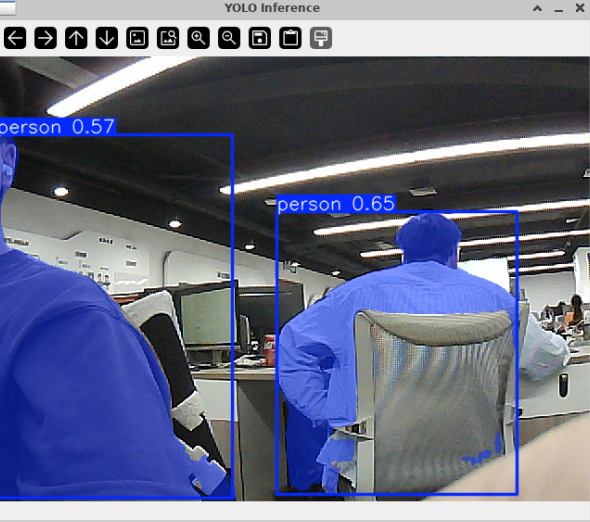
Task: Open the greyed paintbrush properties icon
Action: 321,38
